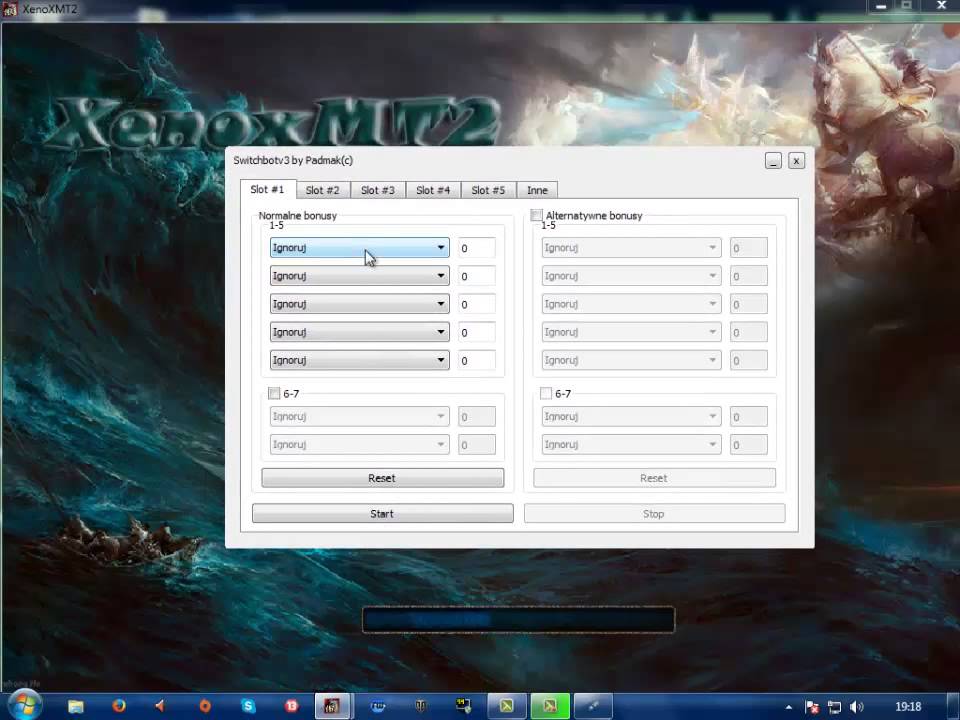This screenshot has width=960, height=720.
Task: Click the Stop button in Switchbot
Action: click(x=654, y=514)
